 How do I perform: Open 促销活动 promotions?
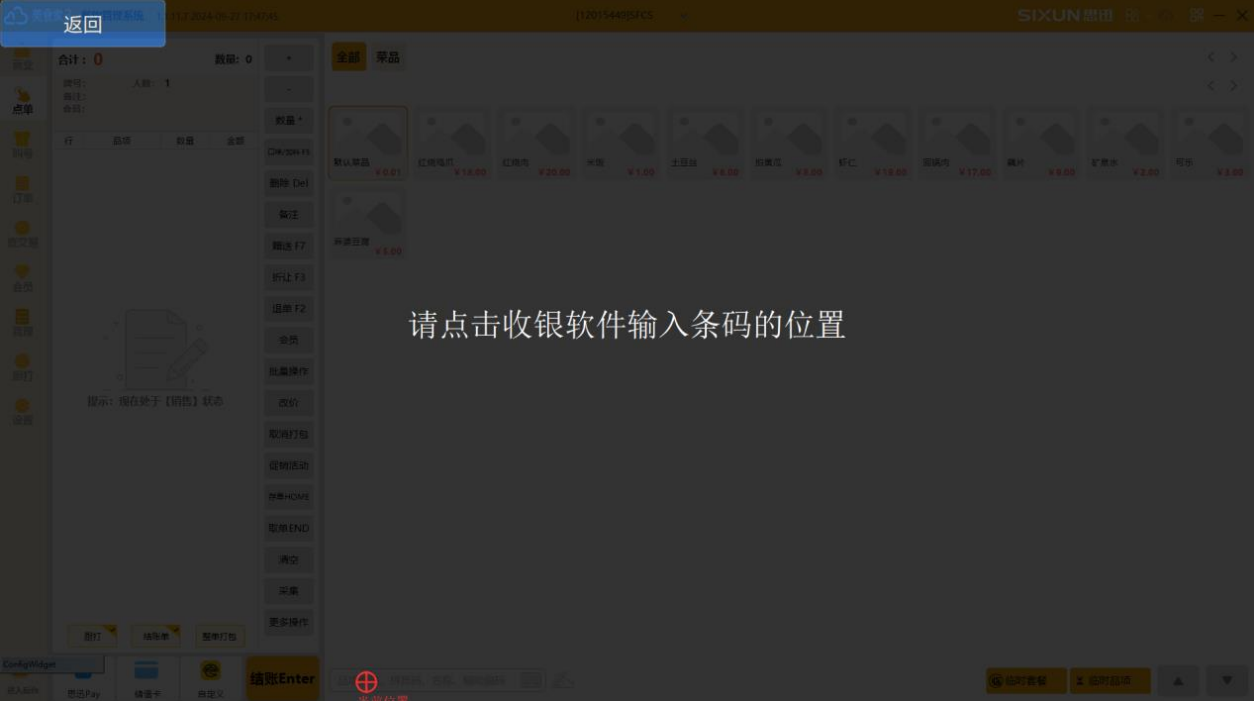(289, 465)
